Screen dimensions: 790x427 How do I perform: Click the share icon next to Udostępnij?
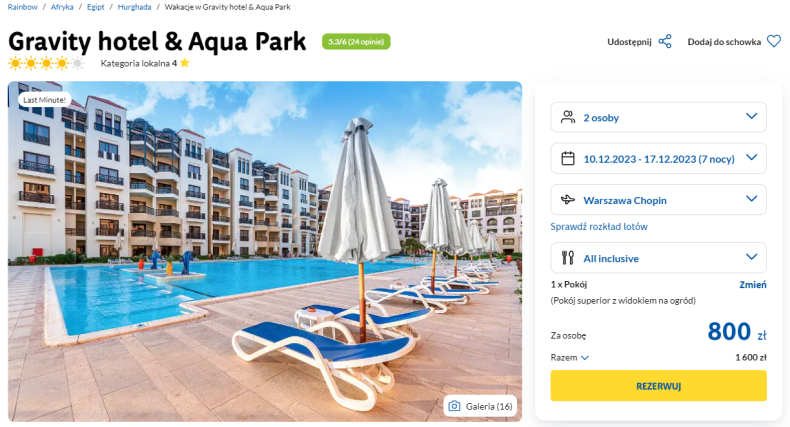(x=665, y=41)
